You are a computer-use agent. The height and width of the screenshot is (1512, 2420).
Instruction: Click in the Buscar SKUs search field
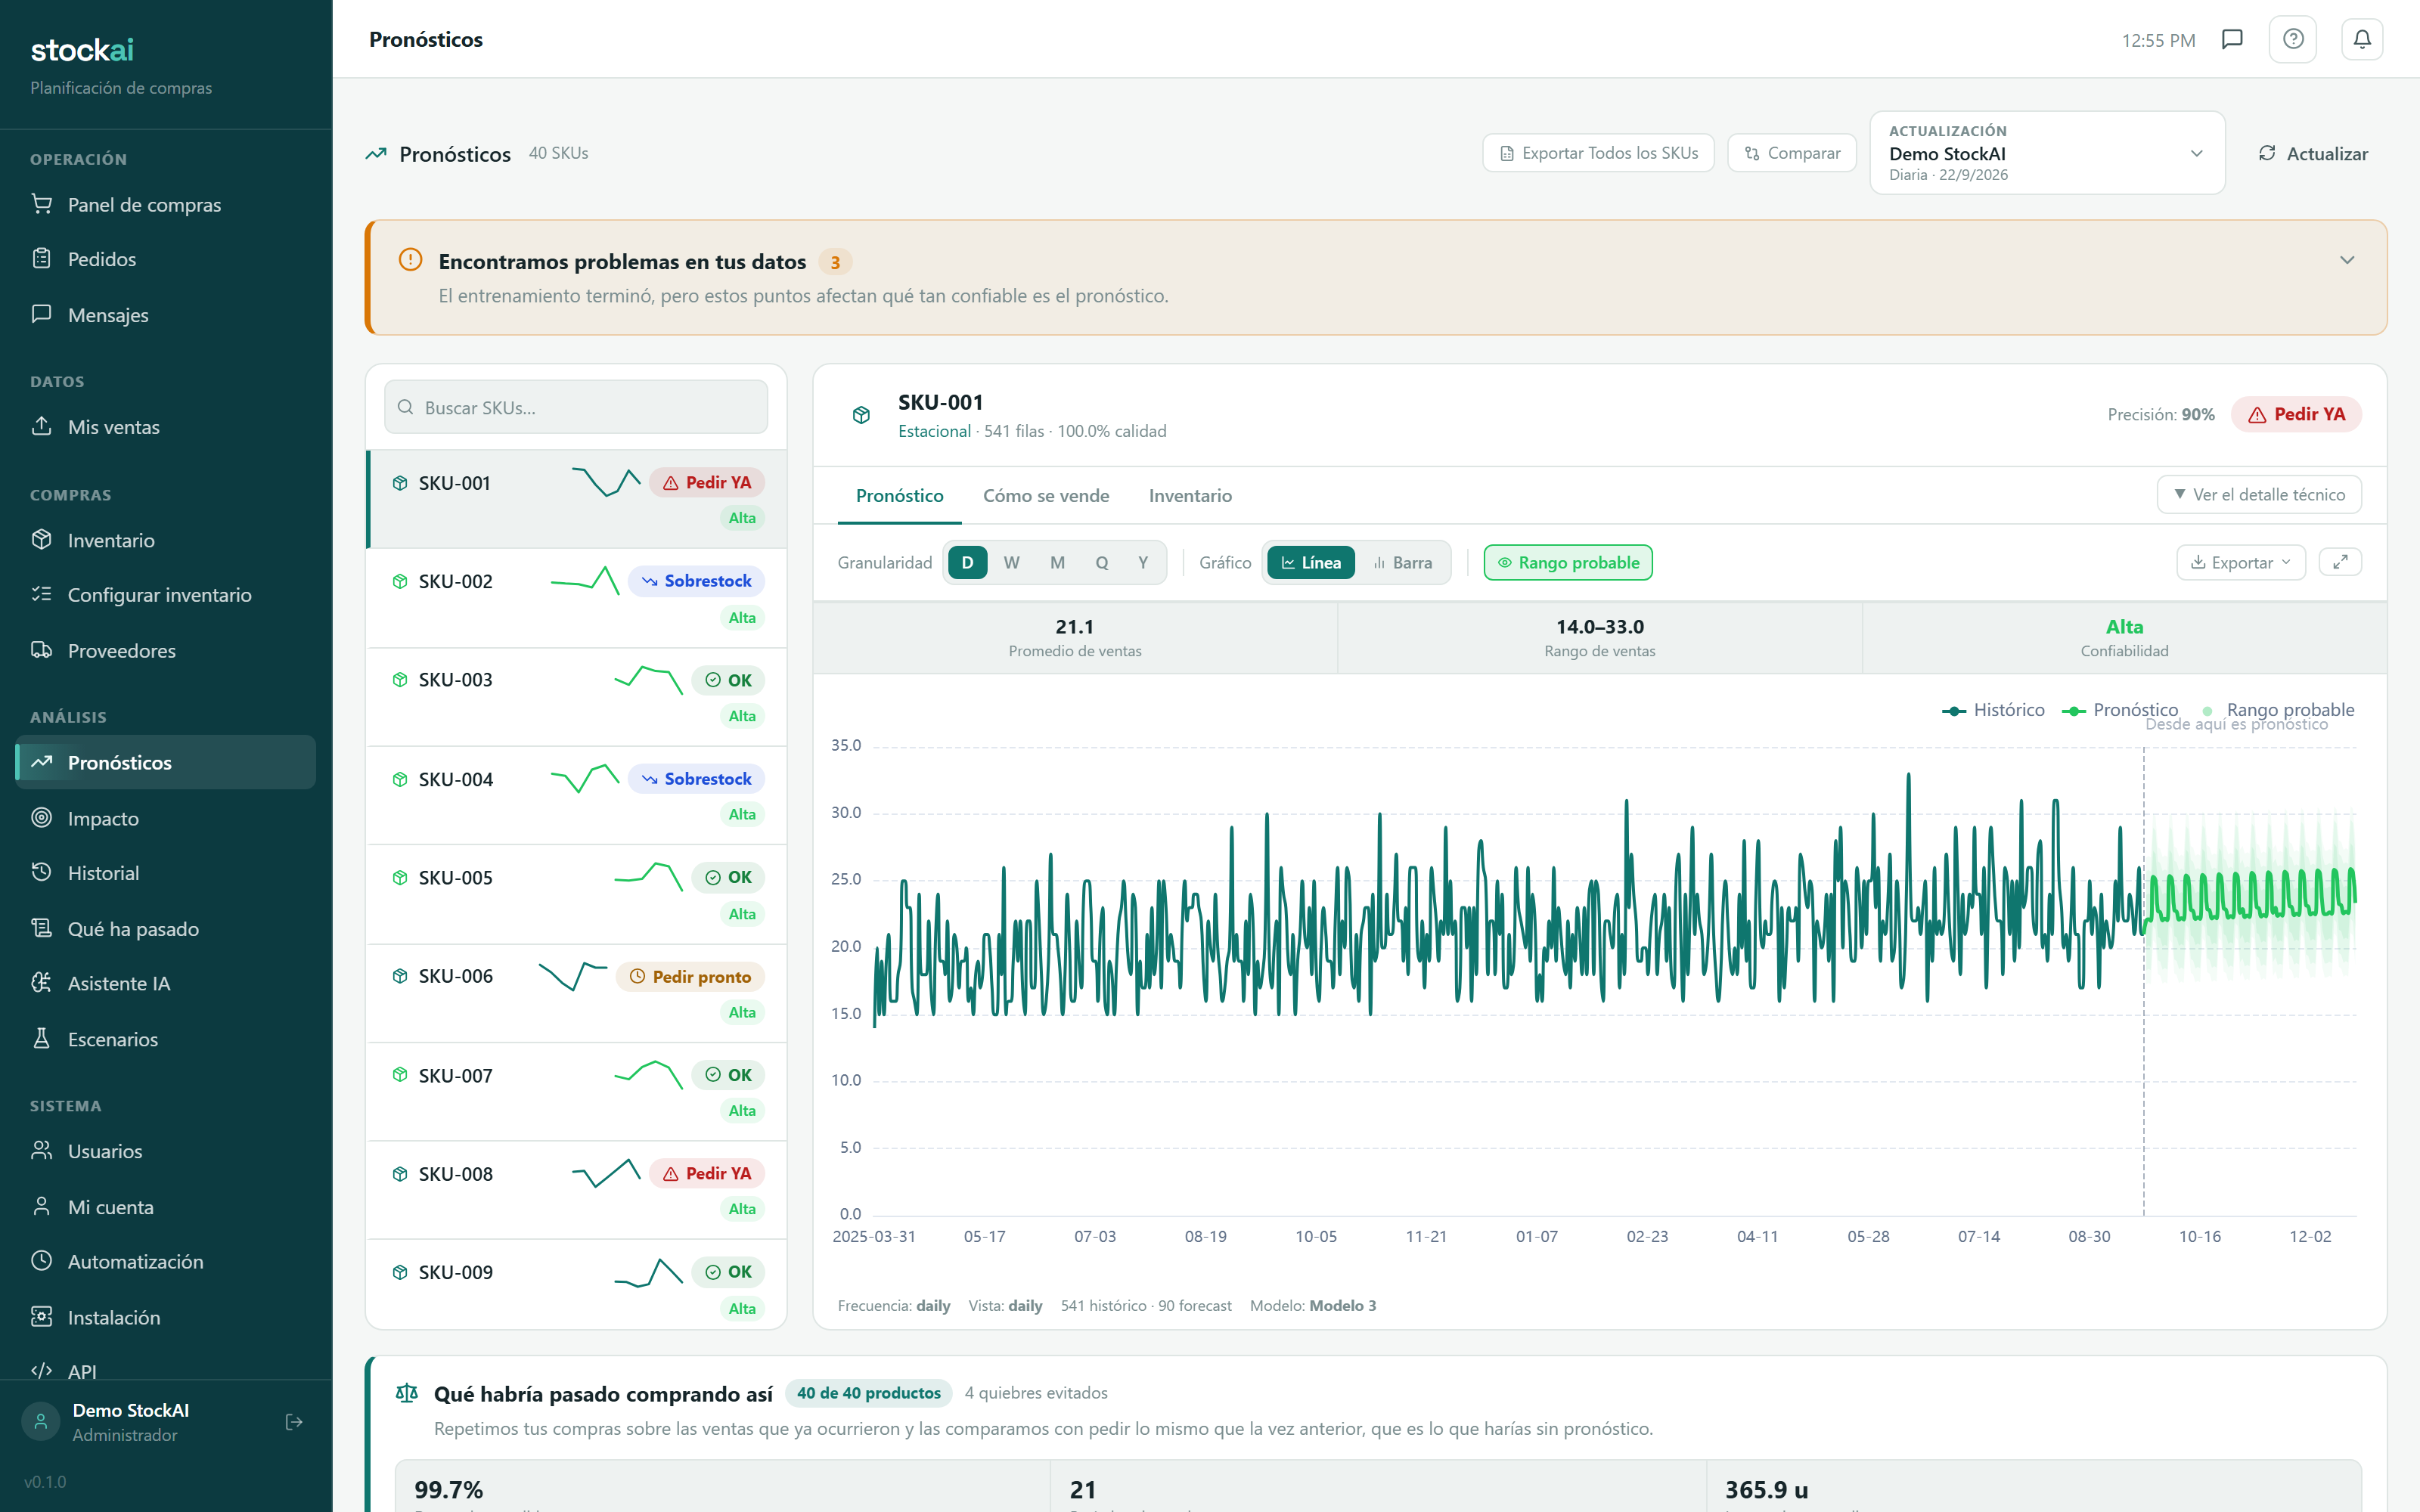tap(576, 407)
